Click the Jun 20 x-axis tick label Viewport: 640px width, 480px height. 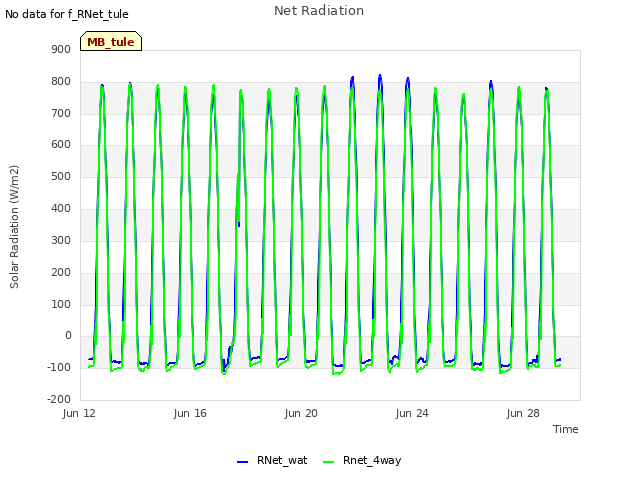(x=301, y=413)
